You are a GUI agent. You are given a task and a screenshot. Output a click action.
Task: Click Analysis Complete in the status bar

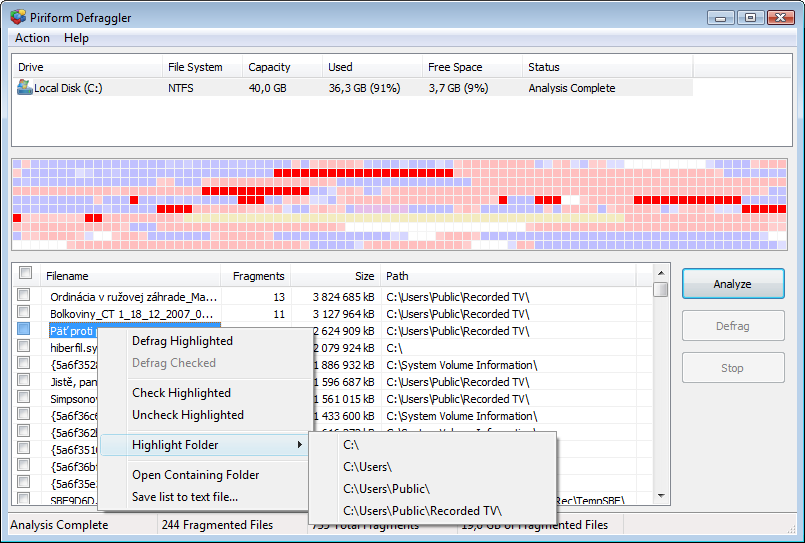pyautogui.click(x=59, y=525)
